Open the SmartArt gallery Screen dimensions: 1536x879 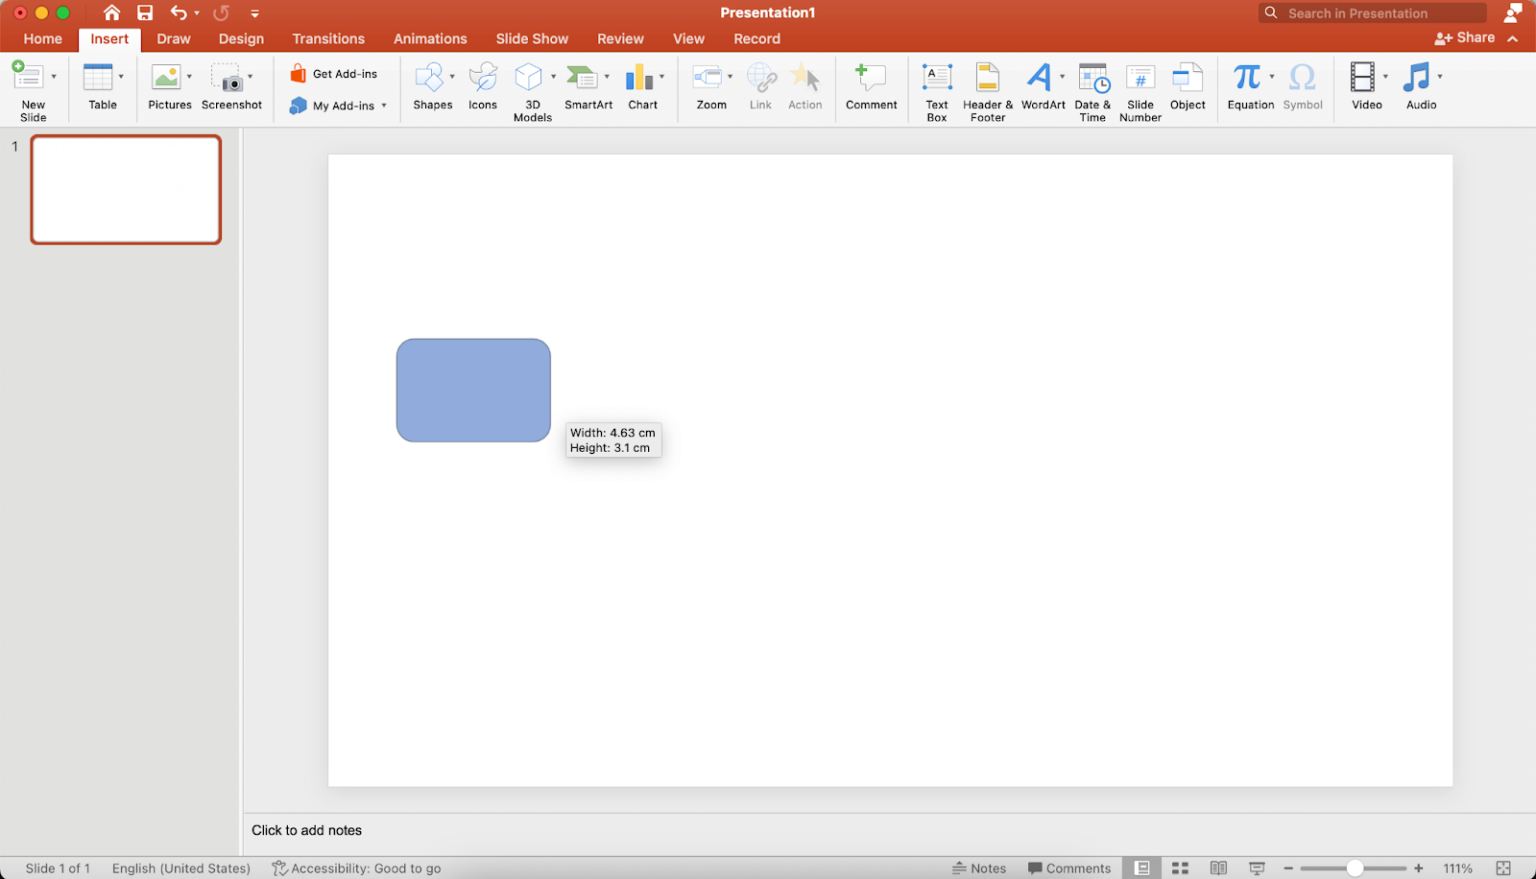pyautogui.click(x=588, y=88)
